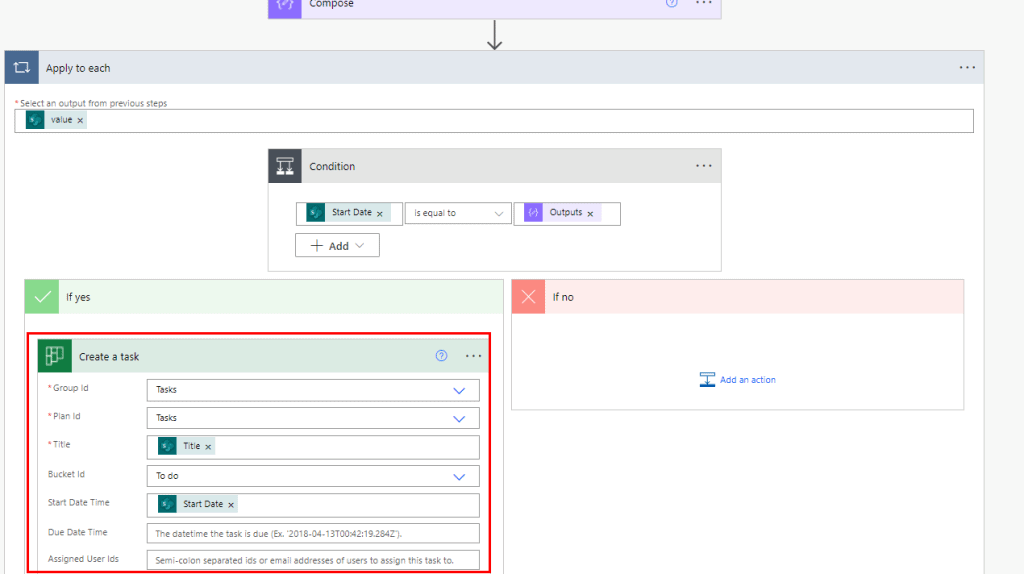
Task: Select the Outputs token in condition
Action: tap(562, 213)
